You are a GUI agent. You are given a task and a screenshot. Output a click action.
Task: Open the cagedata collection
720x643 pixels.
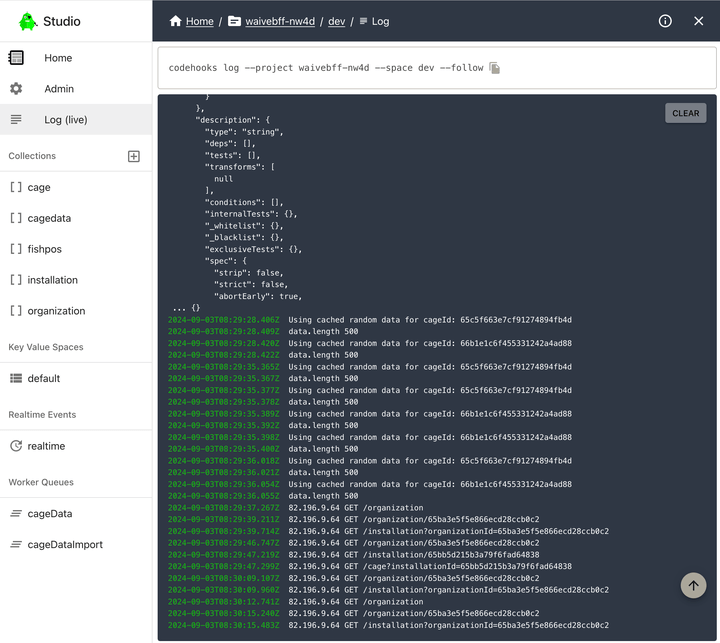[x=76, y=218]
